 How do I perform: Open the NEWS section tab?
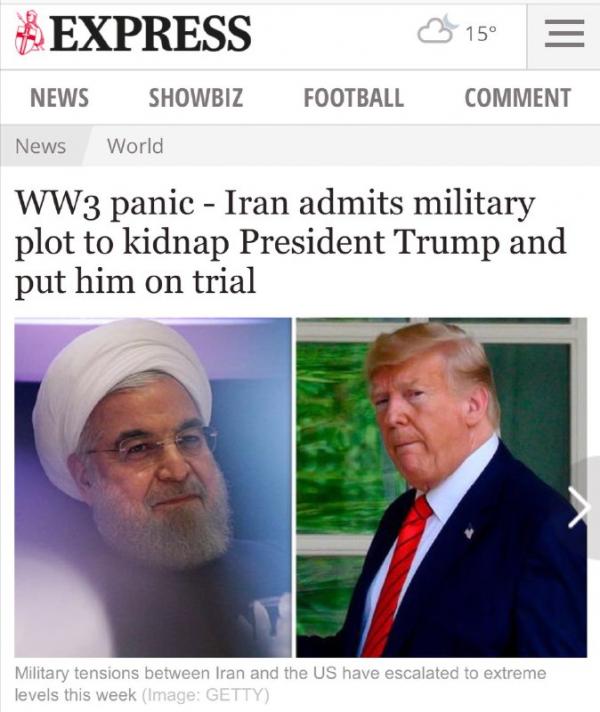pos(60,98)
